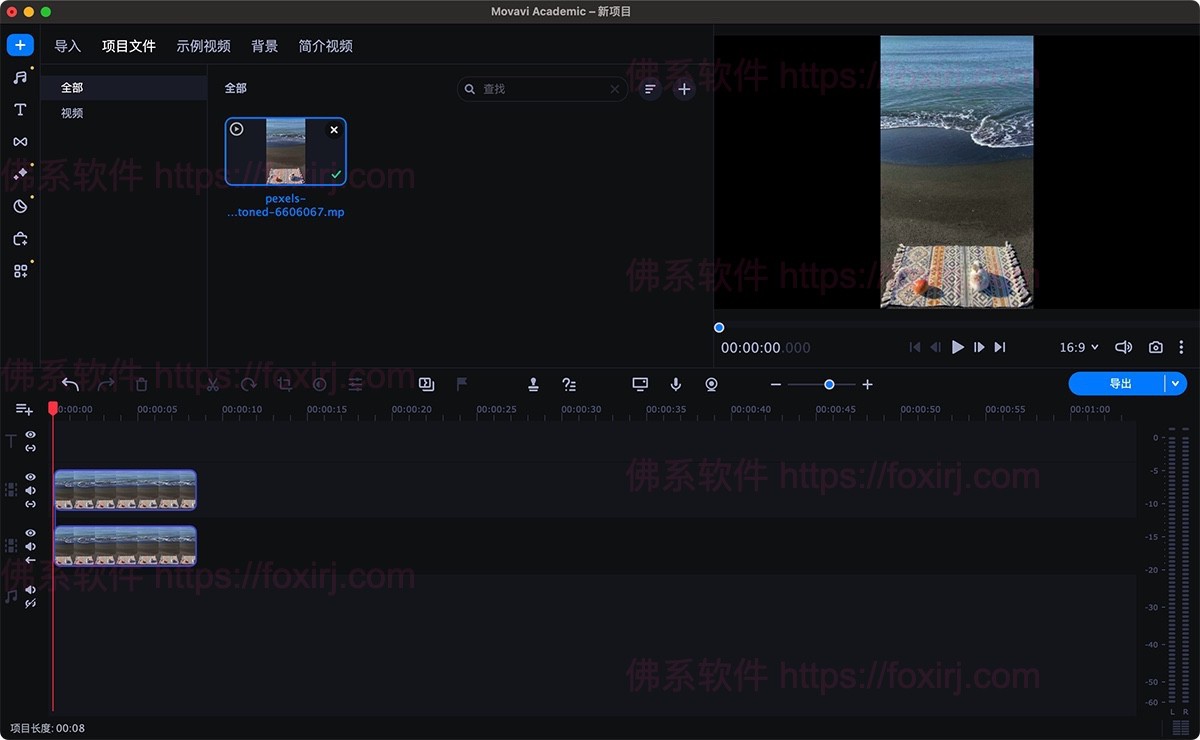Viewport: 1200px width, 740px height.
Task: Click the microphone recording icon
Action: (674, 383)
